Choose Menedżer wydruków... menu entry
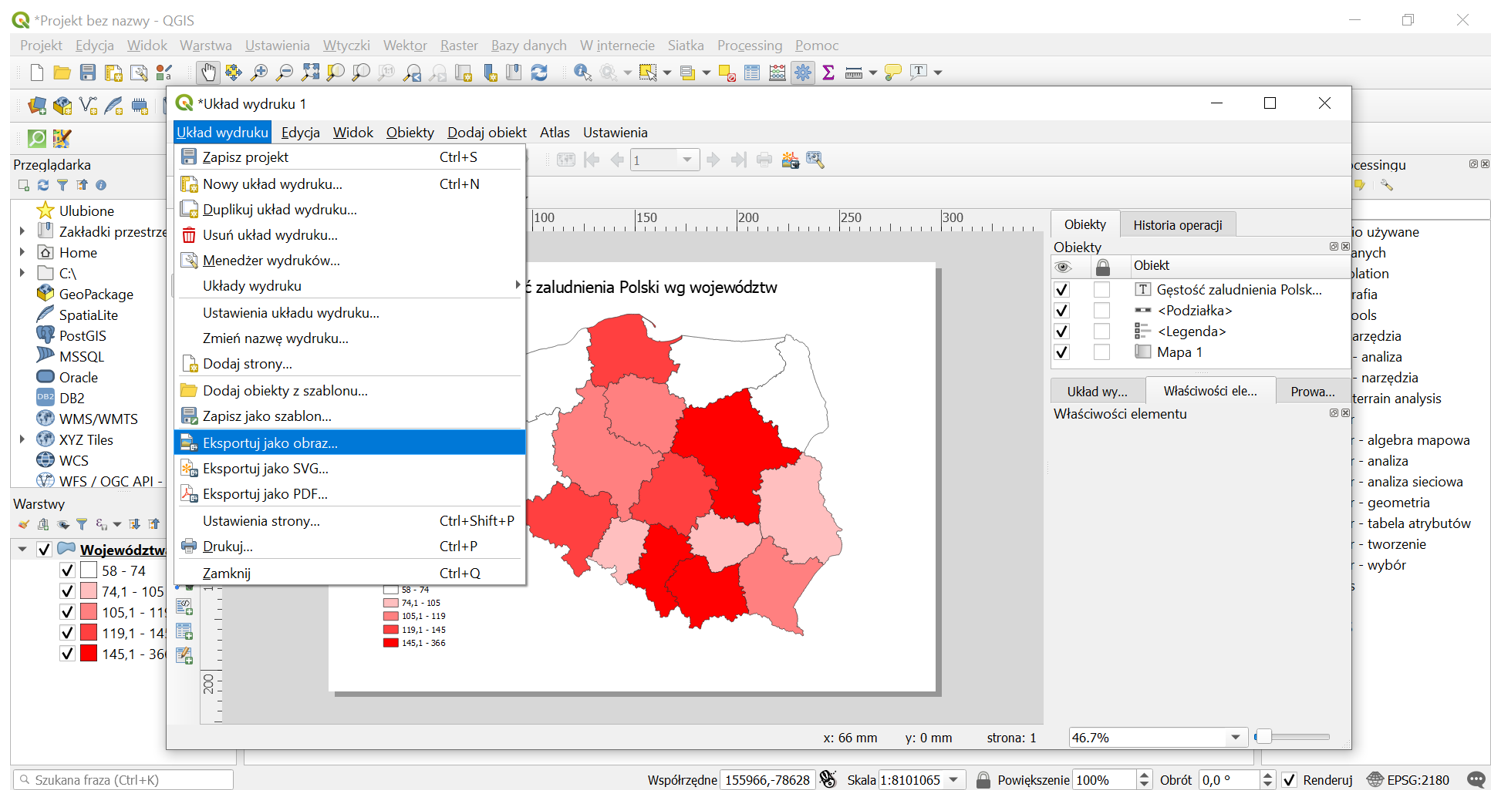 coord(349,260)
